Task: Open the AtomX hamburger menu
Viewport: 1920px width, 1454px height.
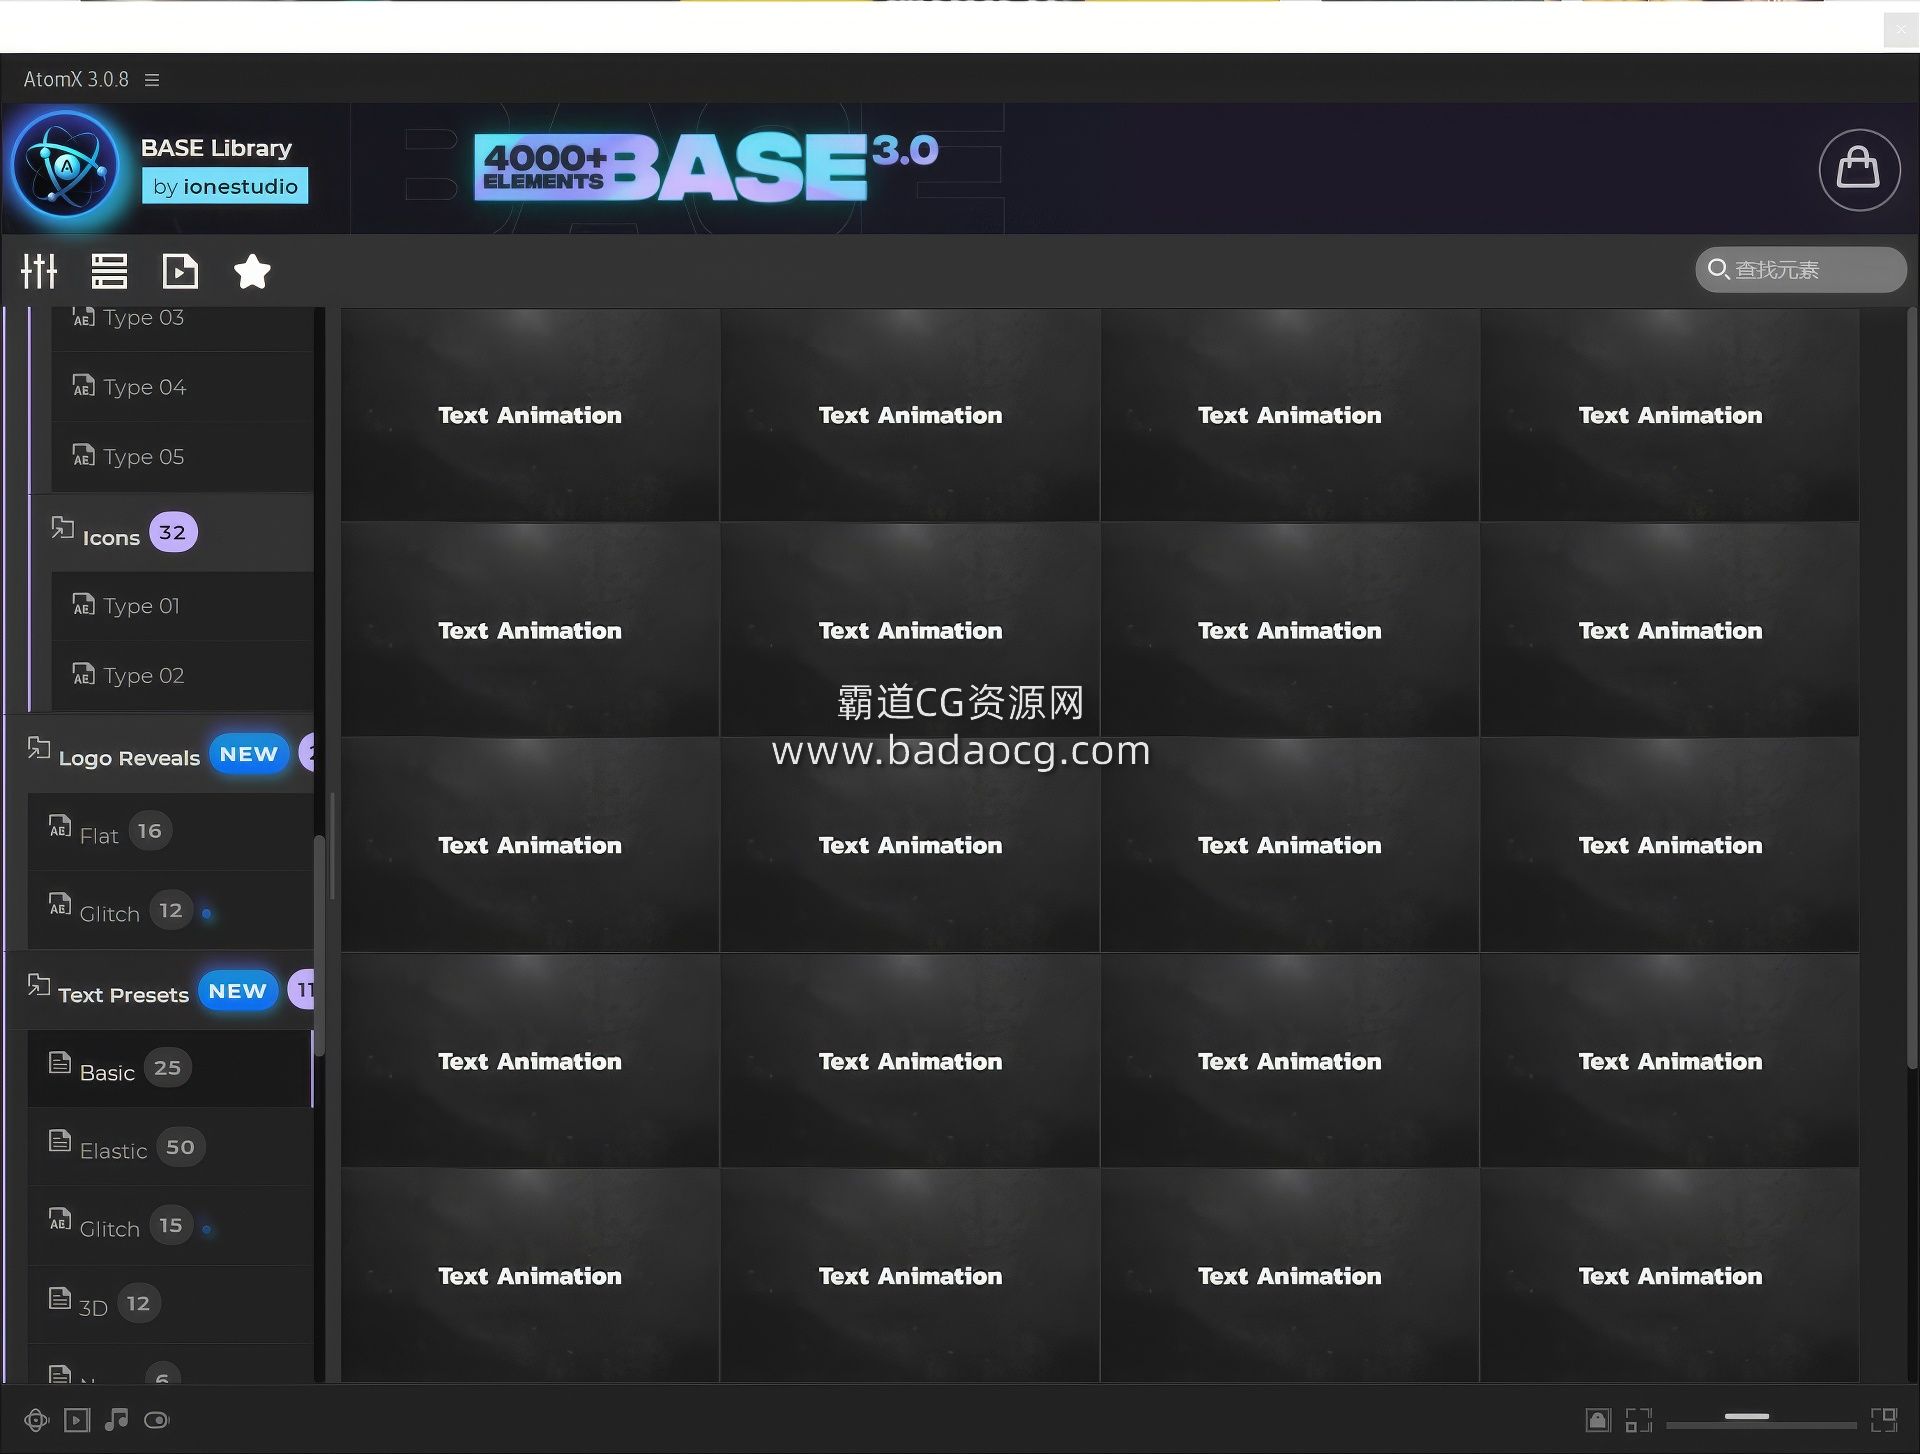Action: pyautogui.click(x=152, y=80)
